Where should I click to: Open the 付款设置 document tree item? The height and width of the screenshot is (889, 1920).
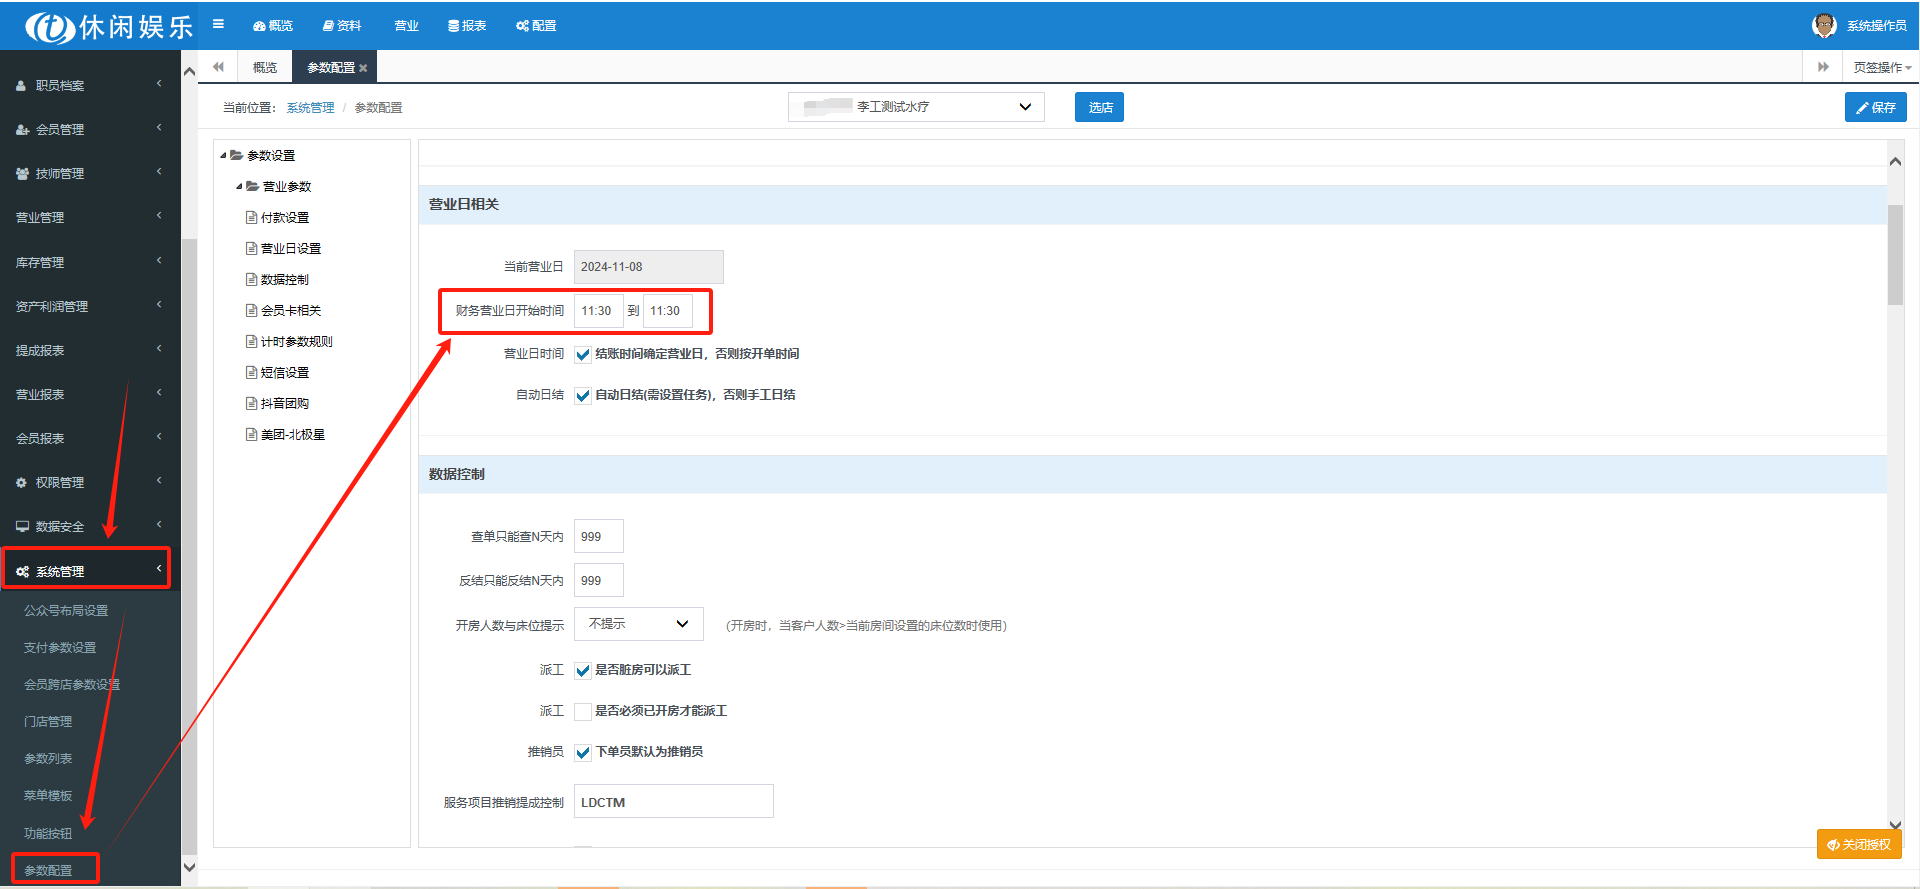point(284,217)
